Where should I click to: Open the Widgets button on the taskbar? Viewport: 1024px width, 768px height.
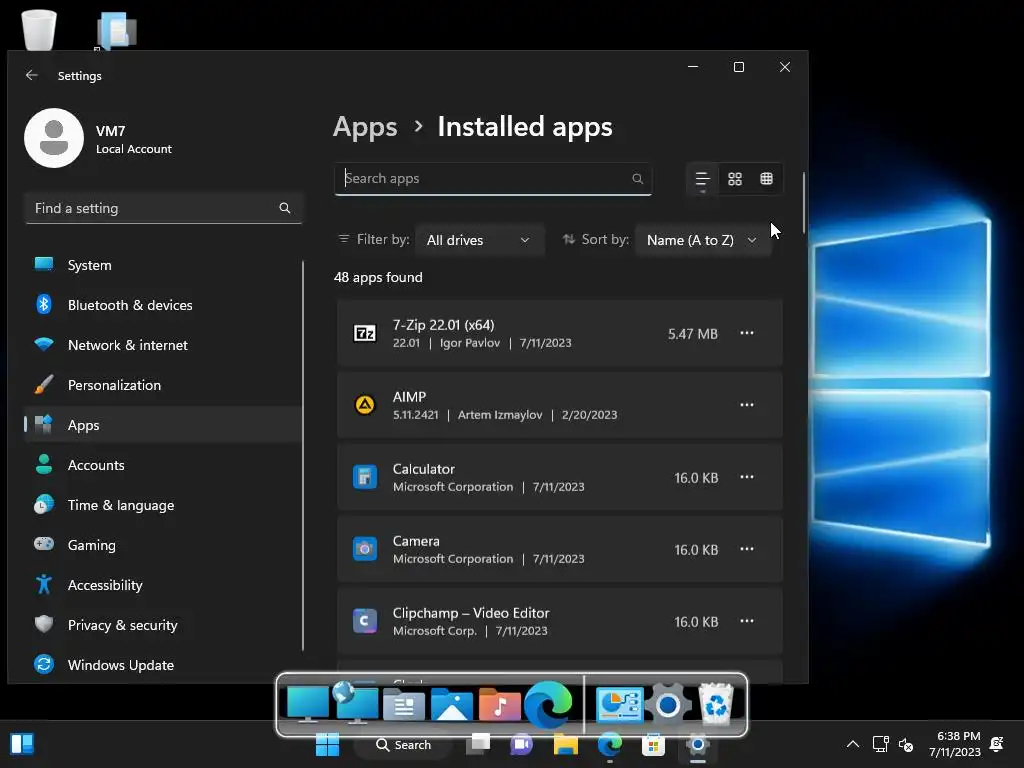pyautogui.click(x=22, y=744)
